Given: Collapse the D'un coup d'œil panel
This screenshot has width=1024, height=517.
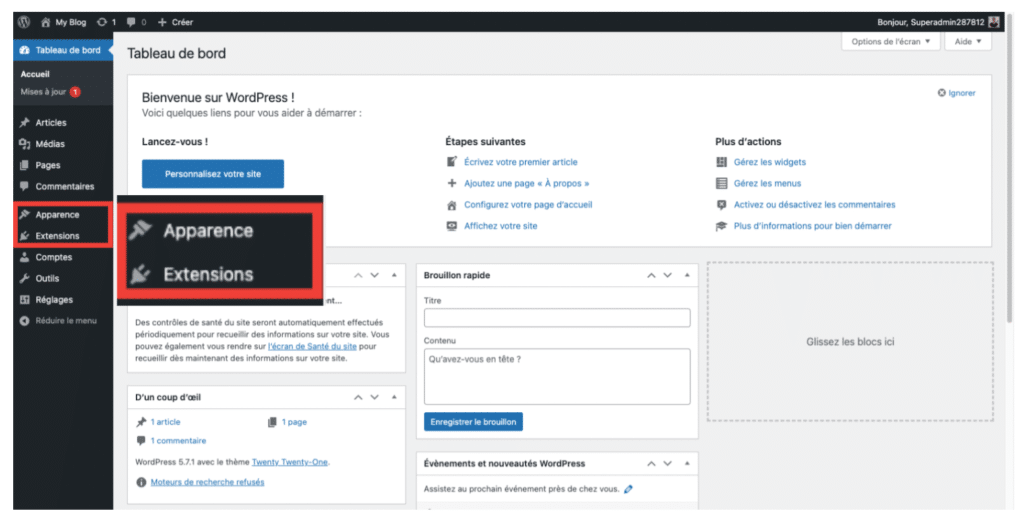Looking at the screenshot, I should 394,398.
